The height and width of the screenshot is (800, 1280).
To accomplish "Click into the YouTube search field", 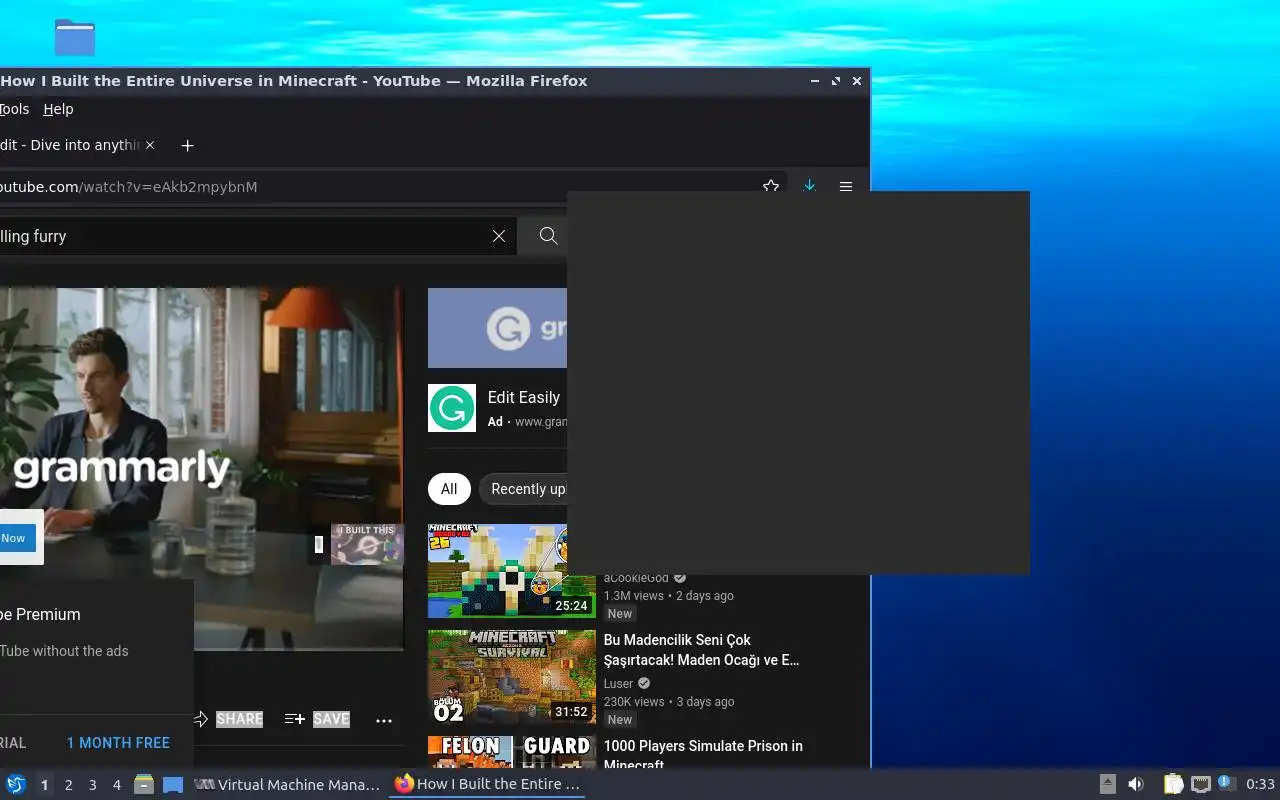I will point(240,236).
